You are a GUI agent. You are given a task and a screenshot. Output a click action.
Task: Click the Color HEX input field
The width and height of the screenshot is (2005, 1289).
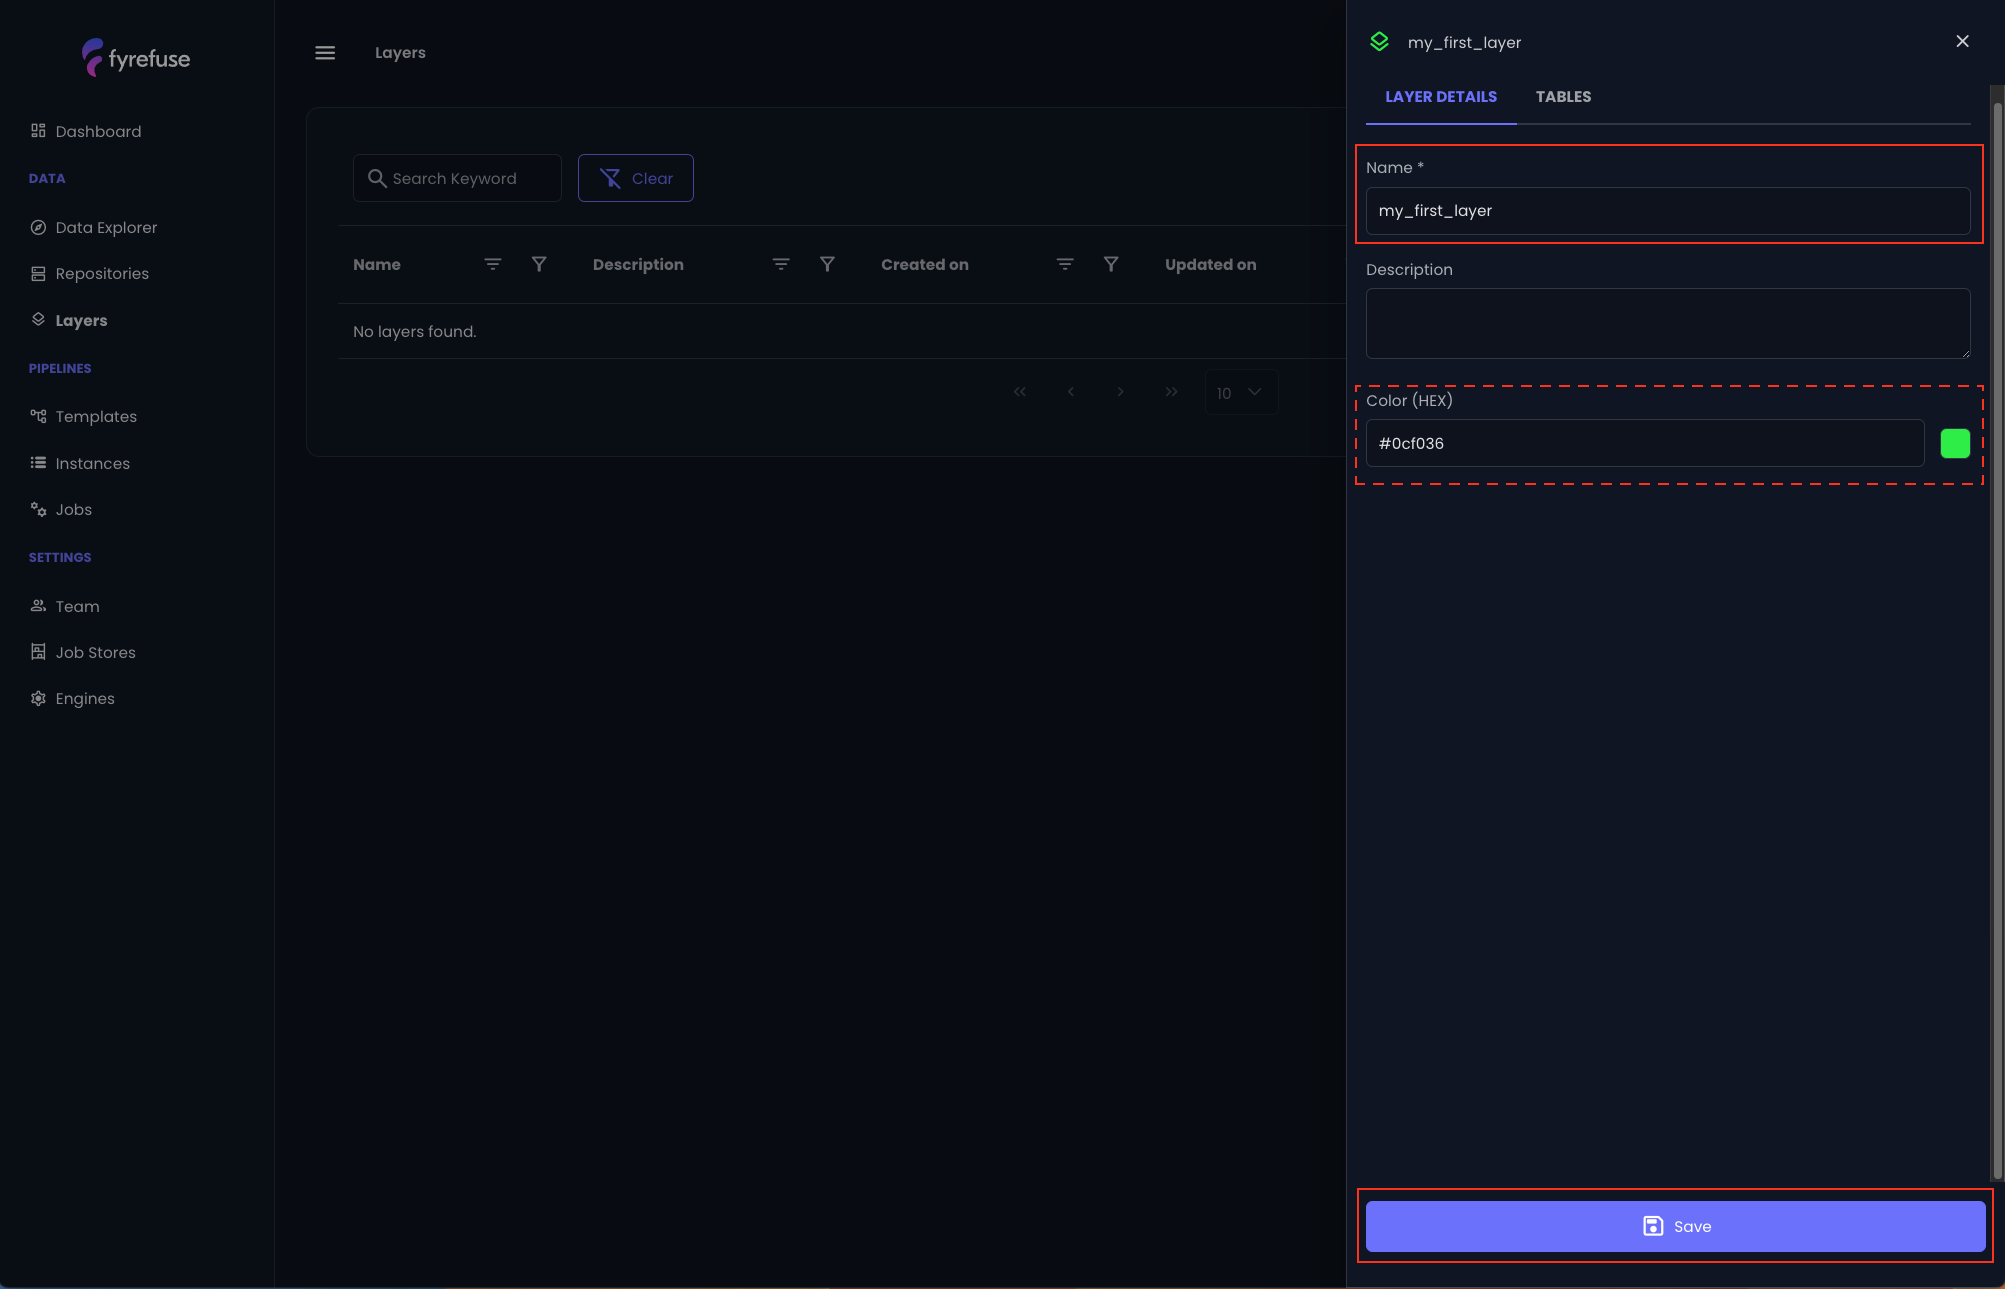click(x=1645, y=443)
